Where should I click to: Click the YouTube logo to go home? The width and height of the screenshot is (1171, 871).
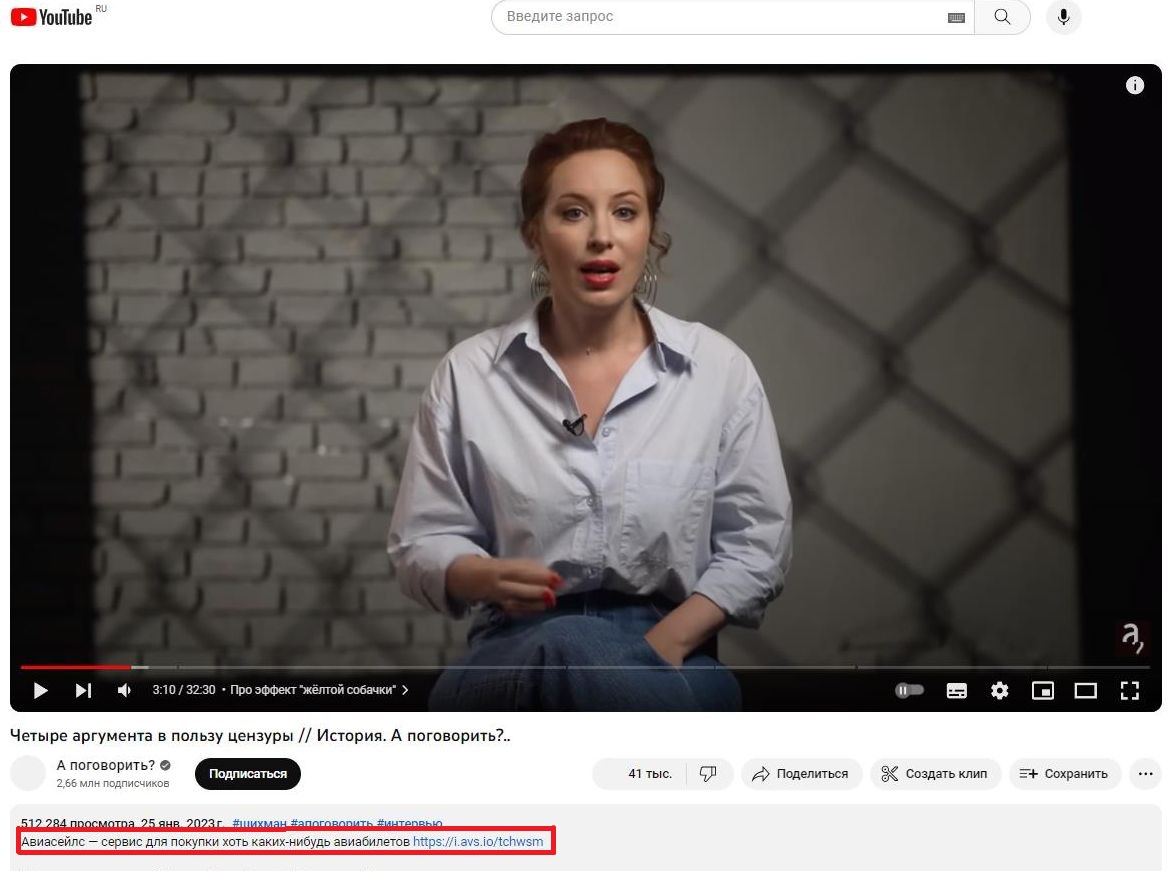(x=52, y=17)
